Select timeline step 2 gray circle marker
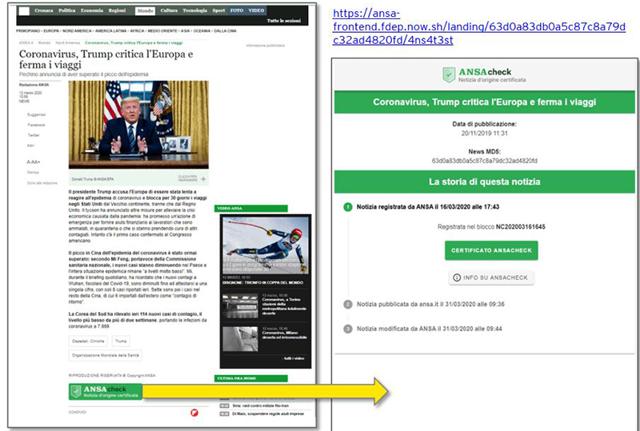 coord(346,304)
